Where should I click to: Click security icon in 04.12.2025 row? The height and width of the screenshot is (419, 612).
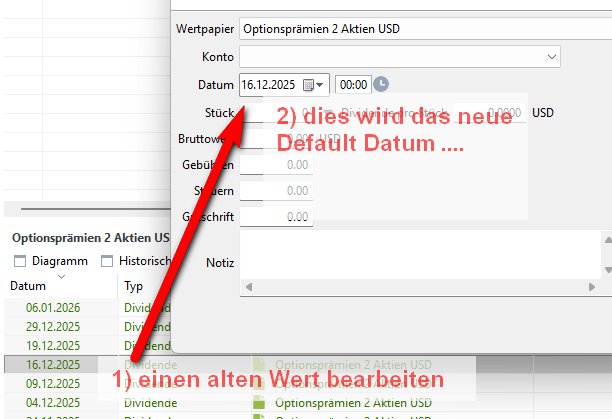[261, 402]
